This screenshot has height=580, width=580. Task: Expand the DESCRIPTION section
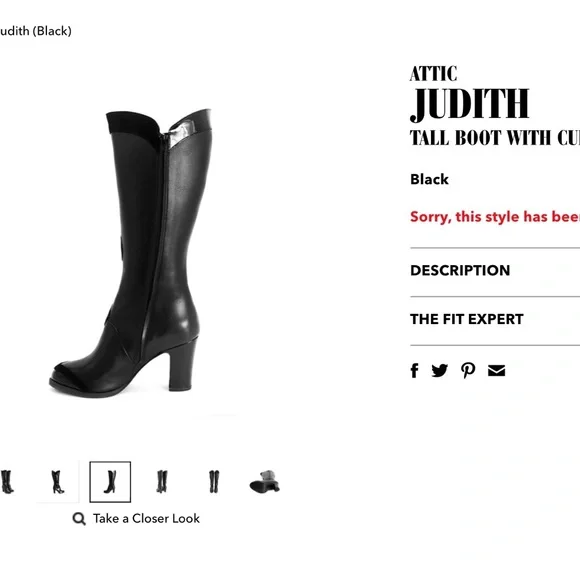[x=495, y=270]
